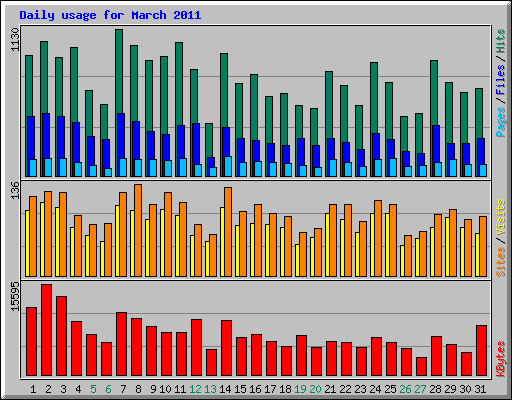The height and width of the screenshot is (400, 512).
Task: Select the yellow sites bar for day 2
Action: [42, 239]
